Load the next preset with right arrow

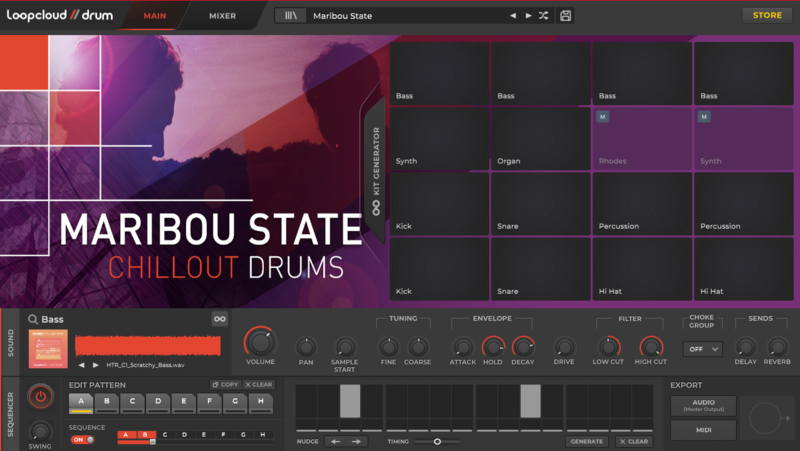point(528,16)
